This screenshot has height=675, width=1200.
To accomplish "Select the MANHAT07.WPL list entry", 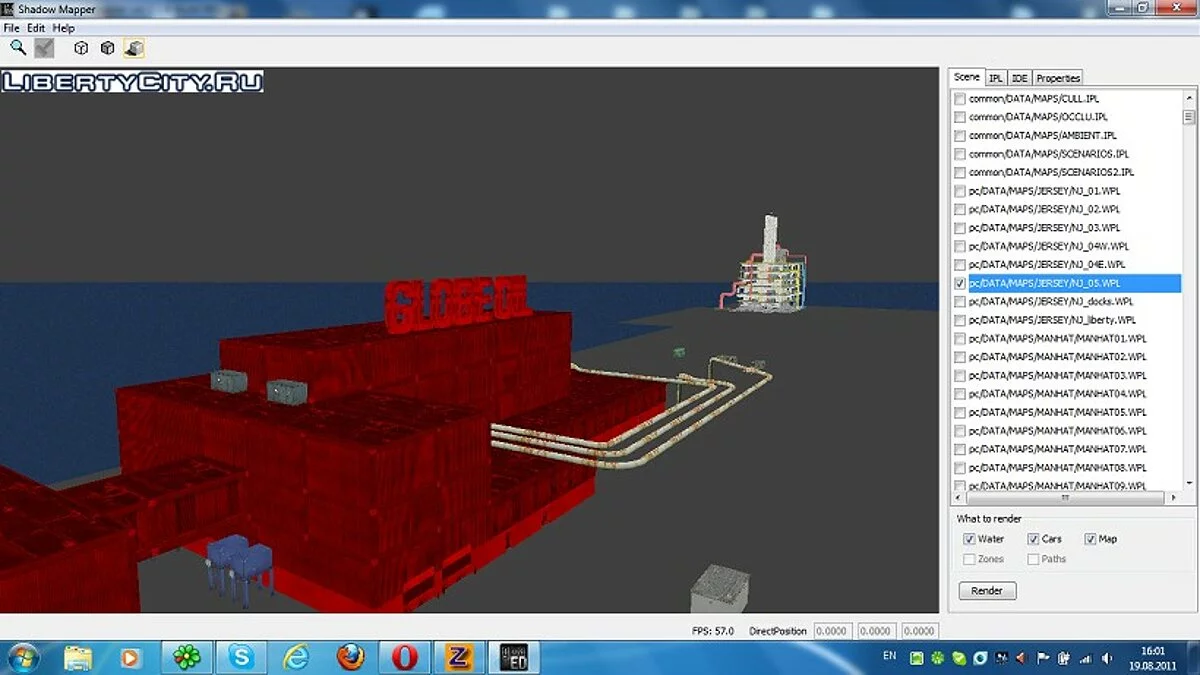I will [x=1058, y=449].
